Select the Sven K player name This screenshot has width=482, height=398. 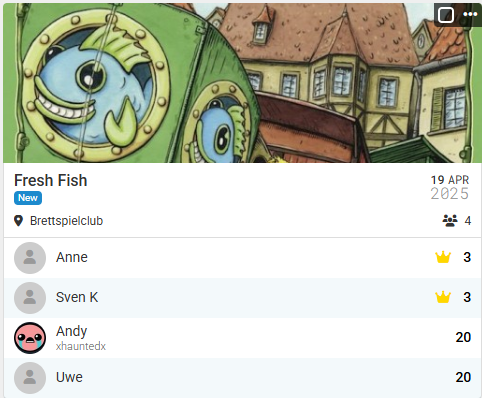(77, 297)
